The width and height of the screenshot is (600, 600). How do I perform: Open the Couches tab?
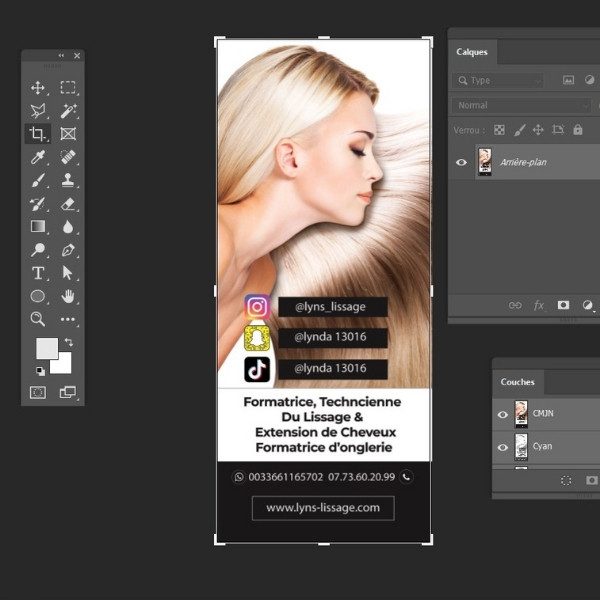[517, 382]
